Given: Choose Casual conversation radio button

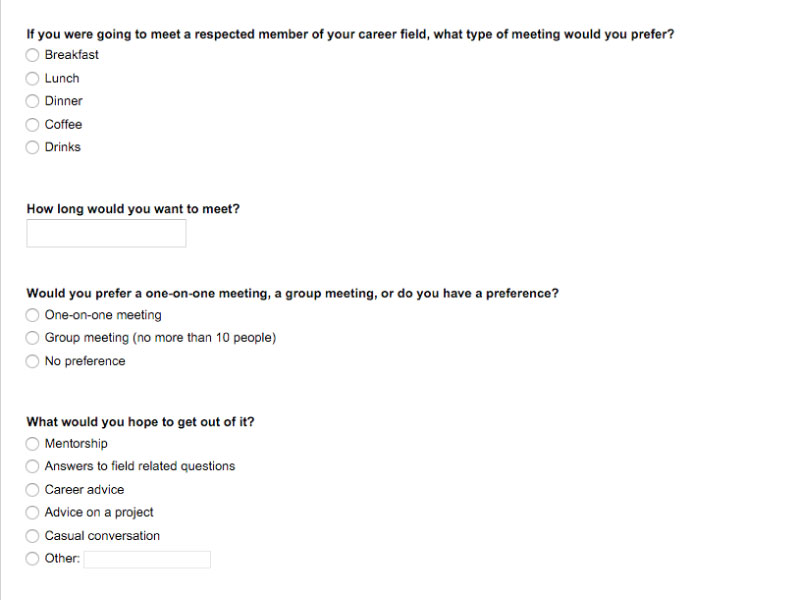Looking at the screenshot, I should [x=32, y=536].
